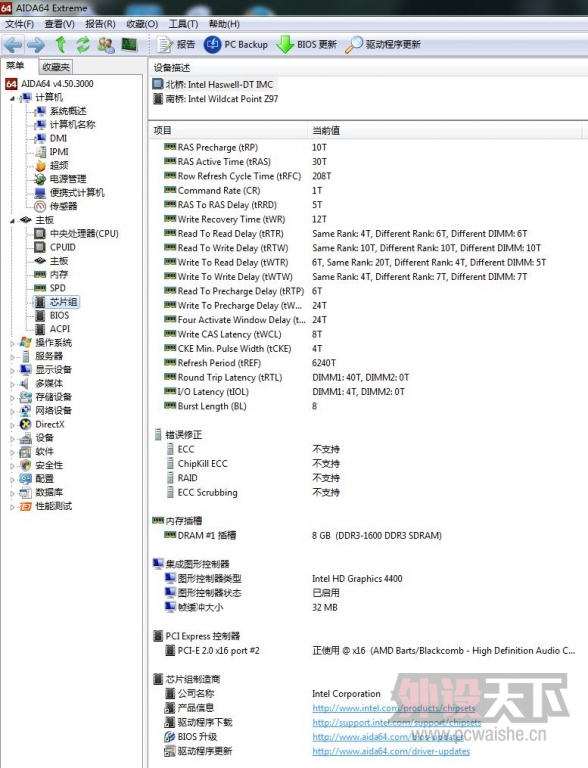Viewport: 588px width, 768px height.
Task: Click 驱动程序更新 toolbar button
Action: point(383,45)
